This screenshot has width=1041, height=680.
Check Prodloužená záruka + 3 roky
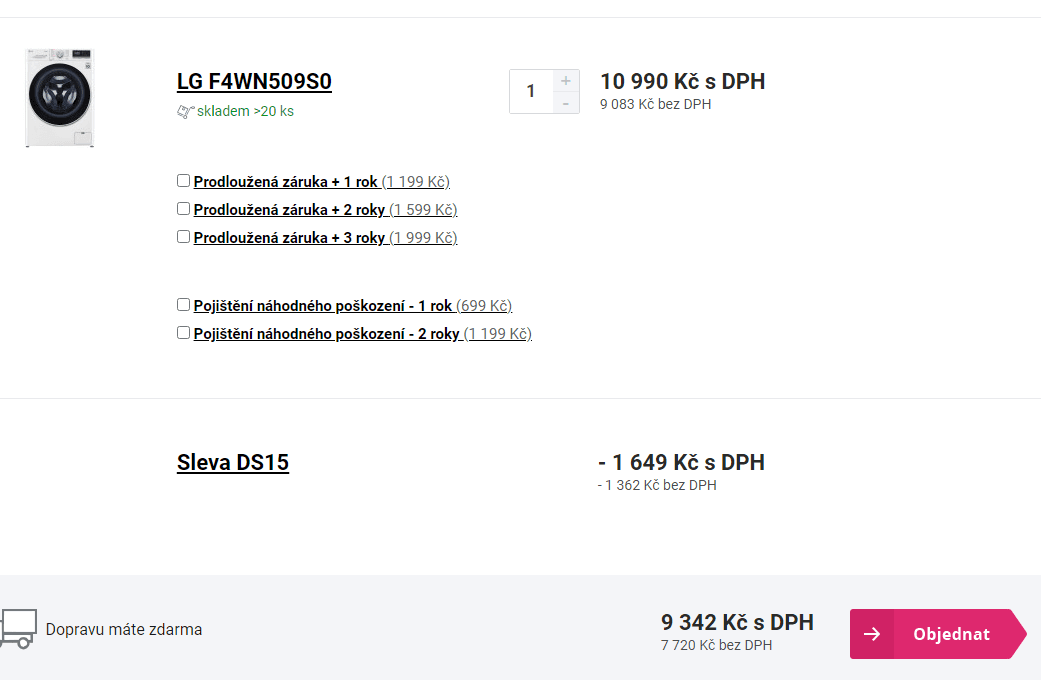point(183,236)
